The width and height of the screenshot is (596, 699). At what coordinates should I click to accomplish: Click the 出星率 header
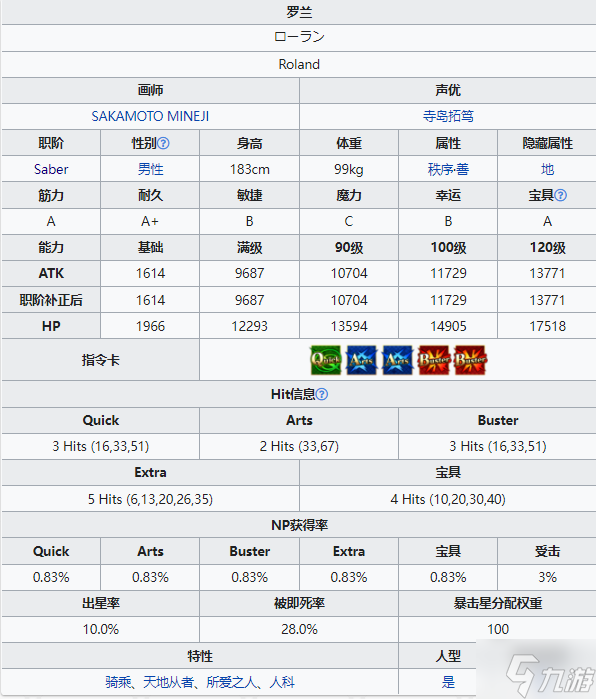[101, 604]
